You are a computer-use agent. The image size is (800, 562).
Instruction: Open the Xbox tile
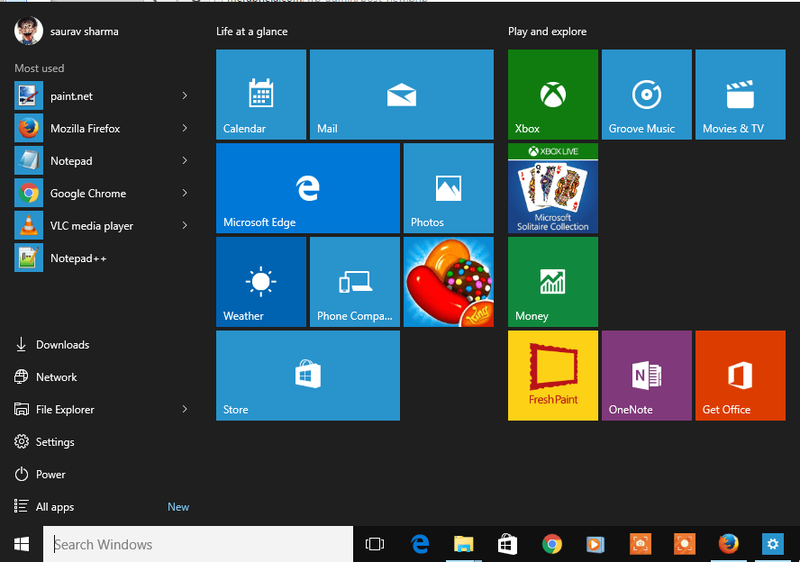553,94
